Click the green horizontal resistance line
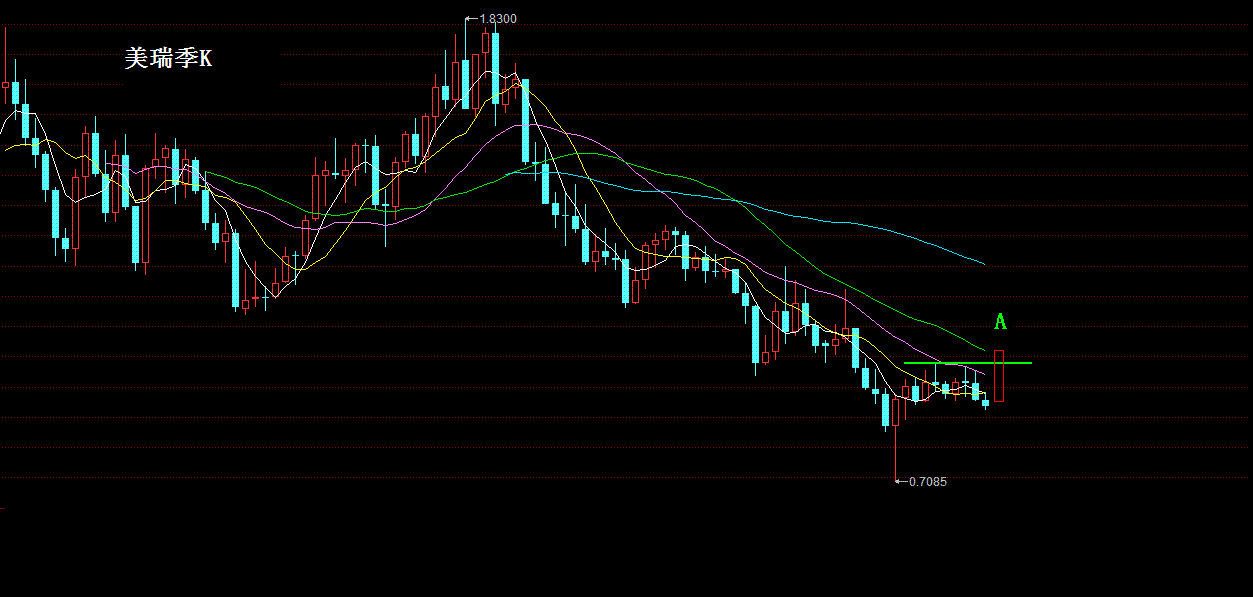 (x=967, y=362)
